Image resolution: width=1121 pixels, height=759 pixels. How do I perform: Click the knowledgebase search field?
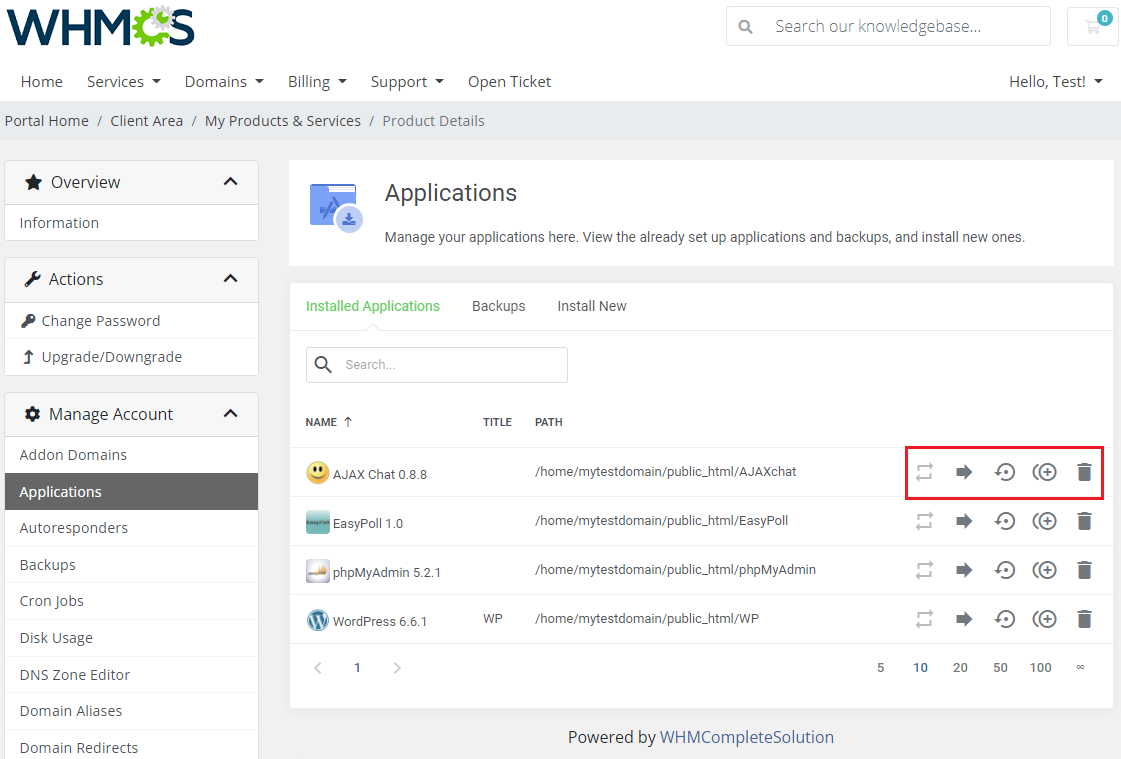click(889, 26)
